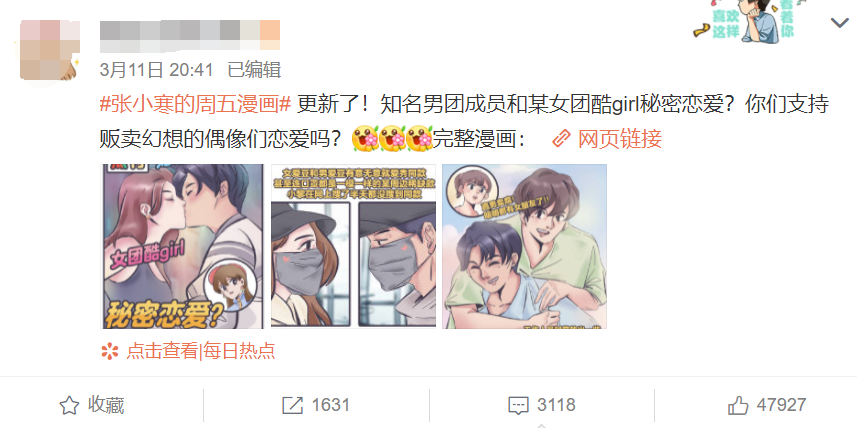This screenshot has height=428, width=857.
Task: View the kissing couple comic thumbnail
Action: pyautogui.click(x=183, y=247)
